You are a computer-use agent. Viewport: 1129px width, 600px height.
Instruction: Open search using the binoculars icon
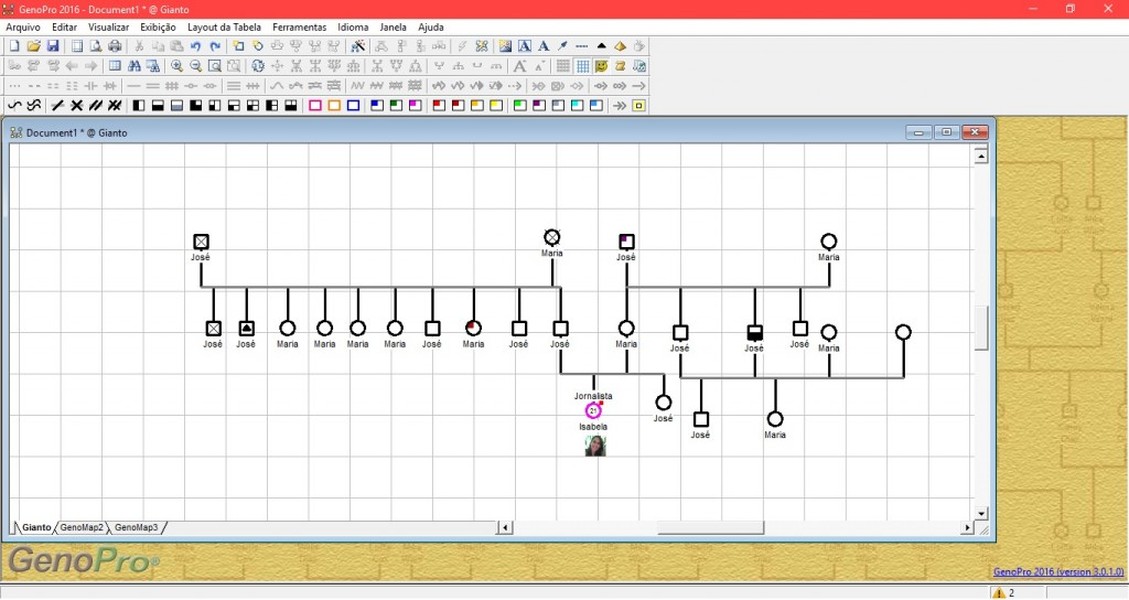135,66
